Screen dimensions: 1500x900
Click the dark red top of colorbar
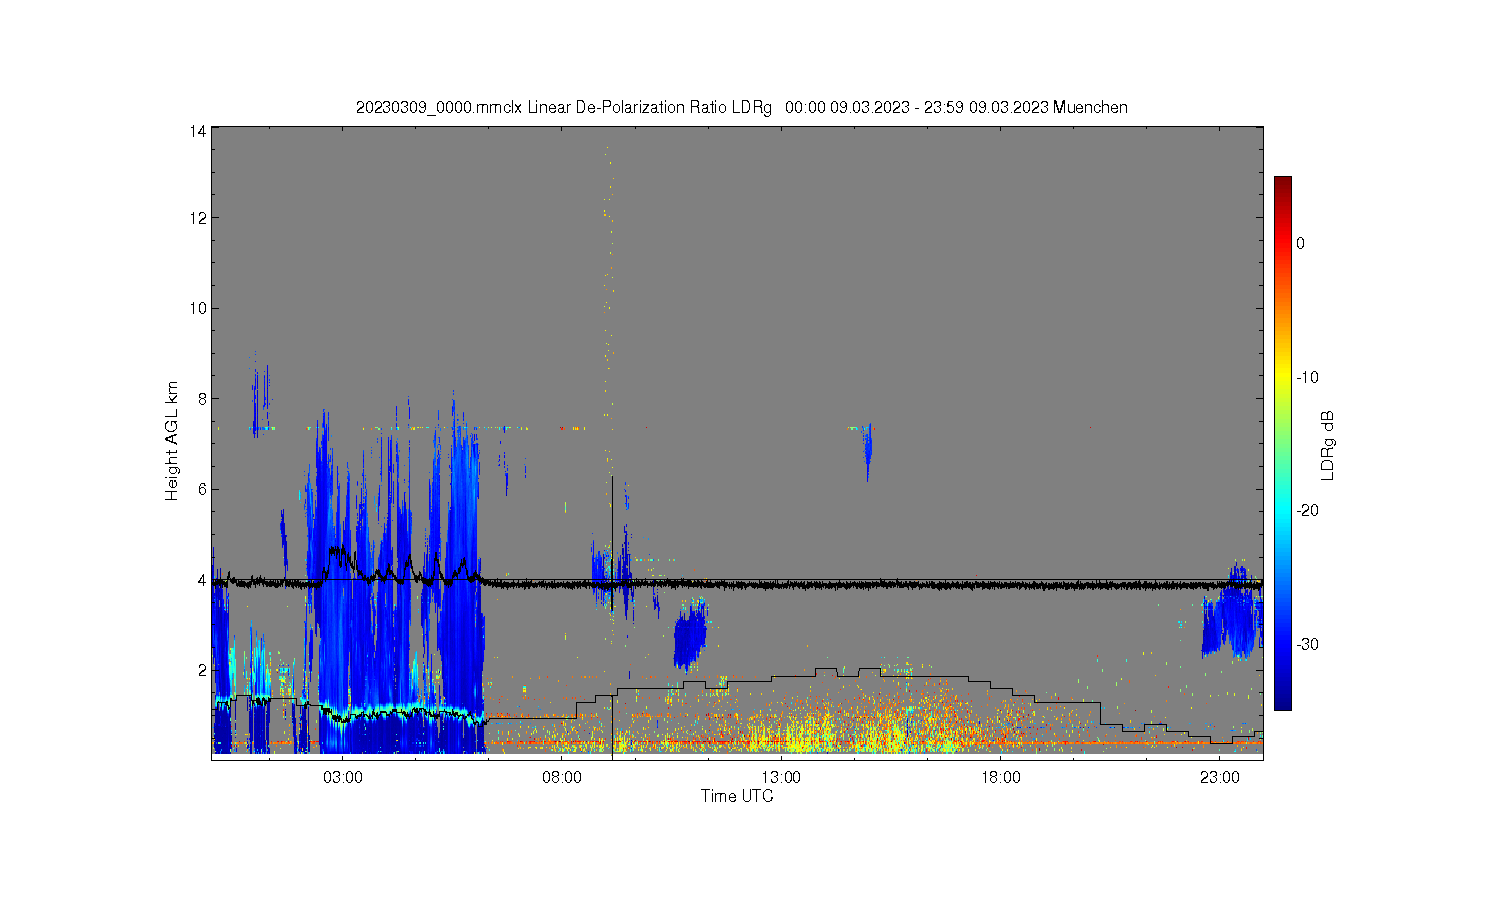(x=1282, y=185)
